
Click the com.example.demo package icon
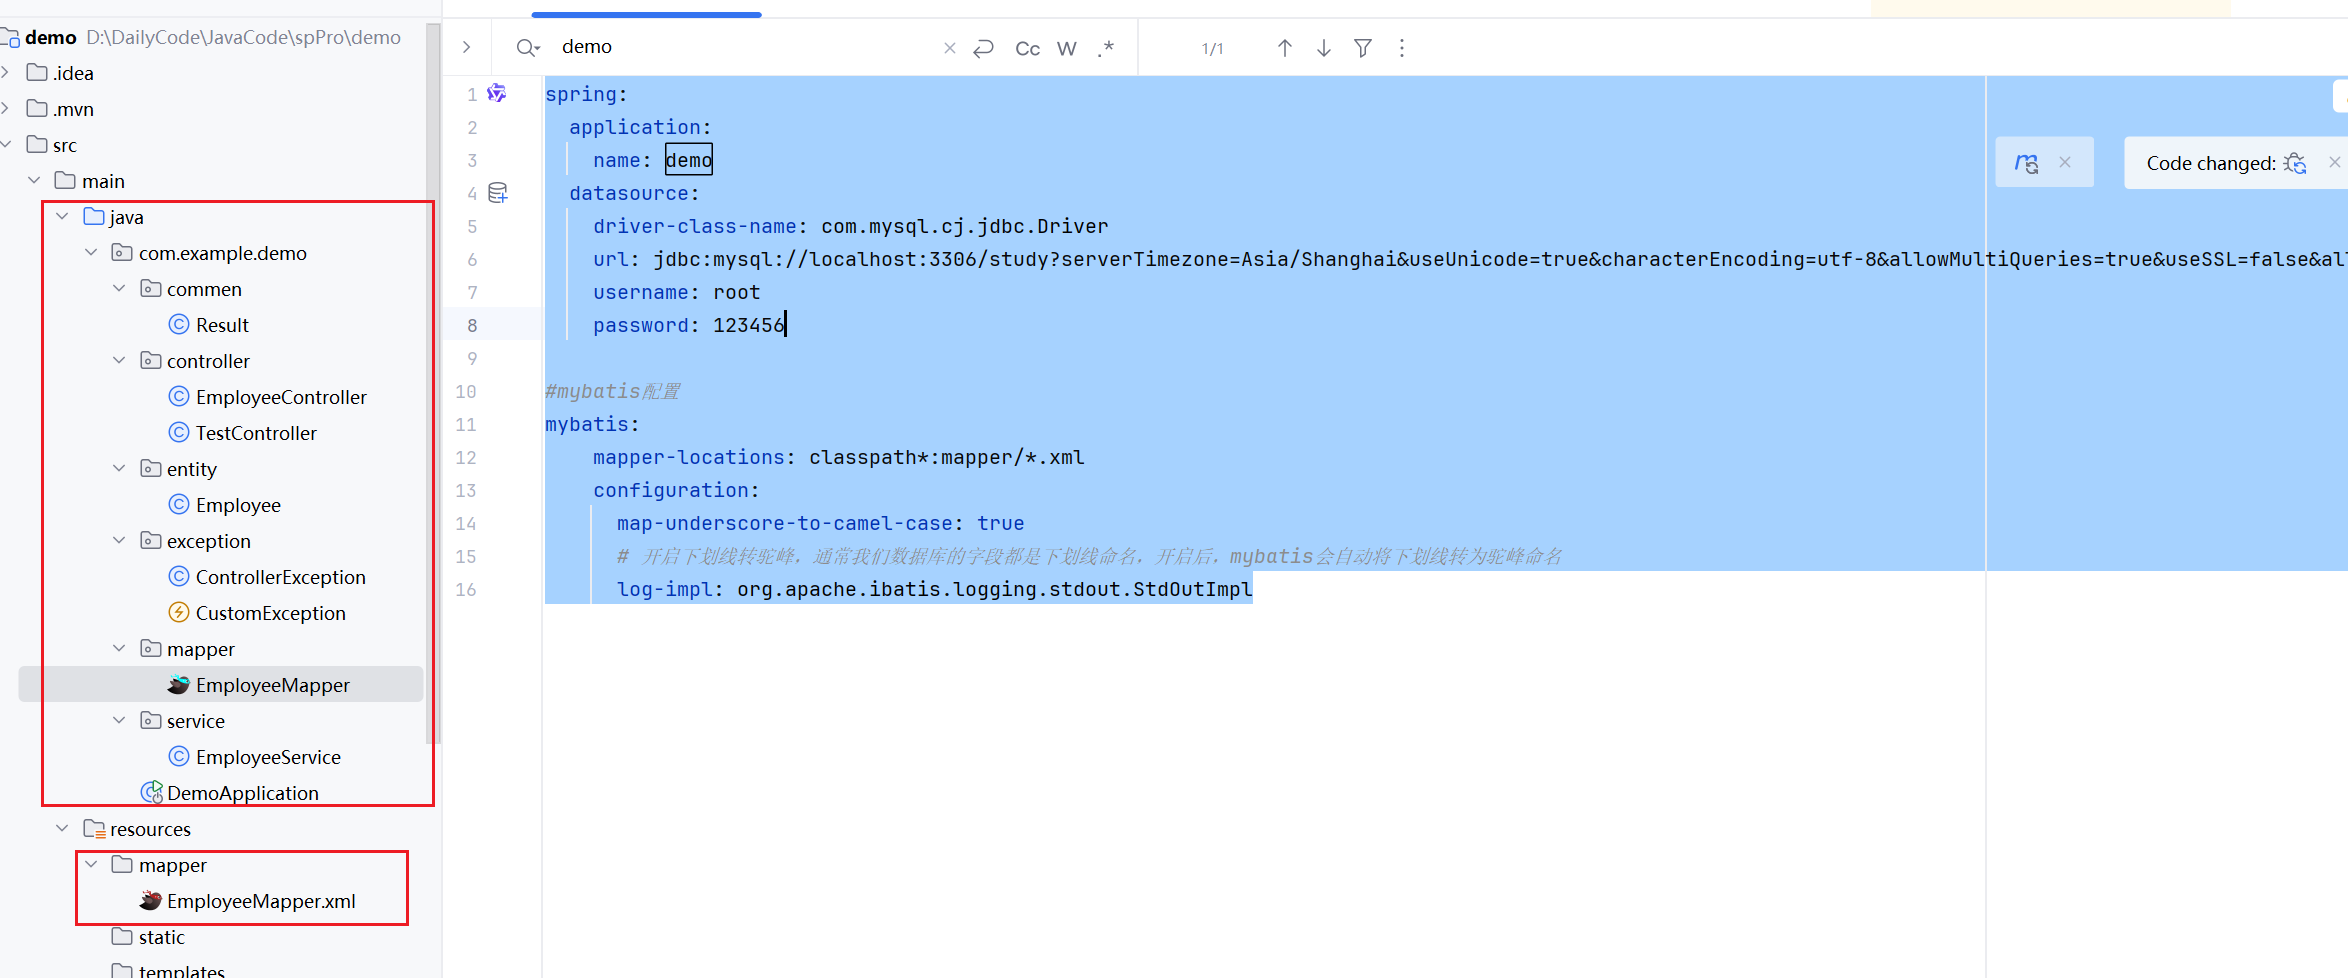(122, 252)
